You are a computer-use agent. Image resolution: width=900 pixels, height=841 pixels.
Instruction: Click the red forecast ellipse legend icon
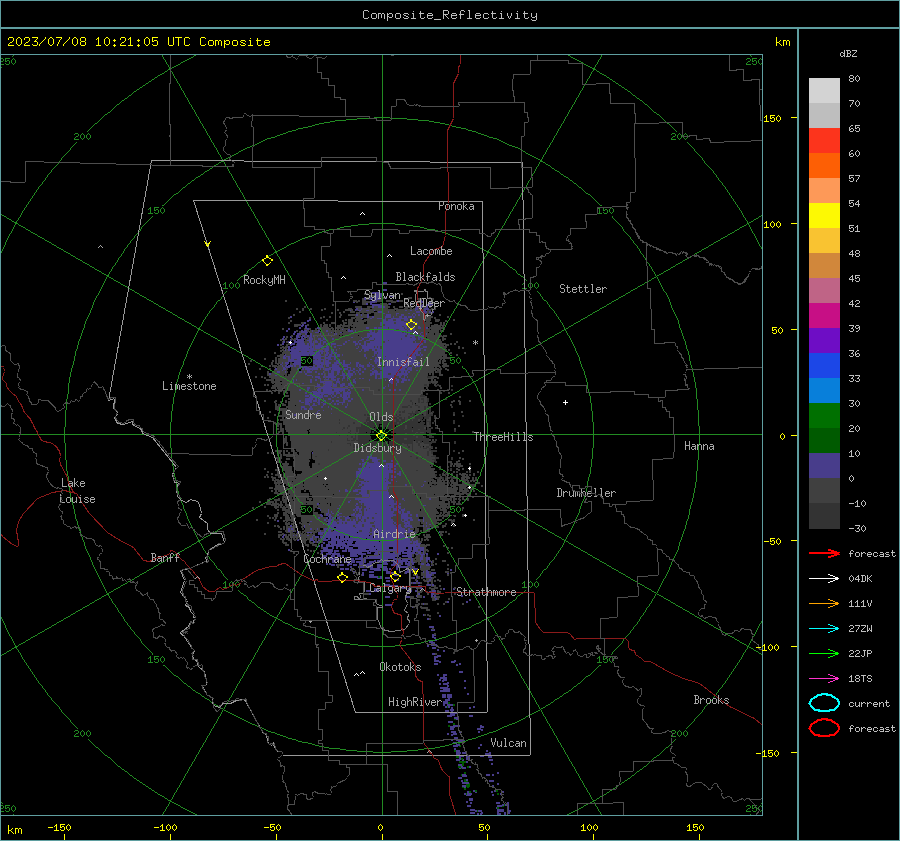click(824, 728)
